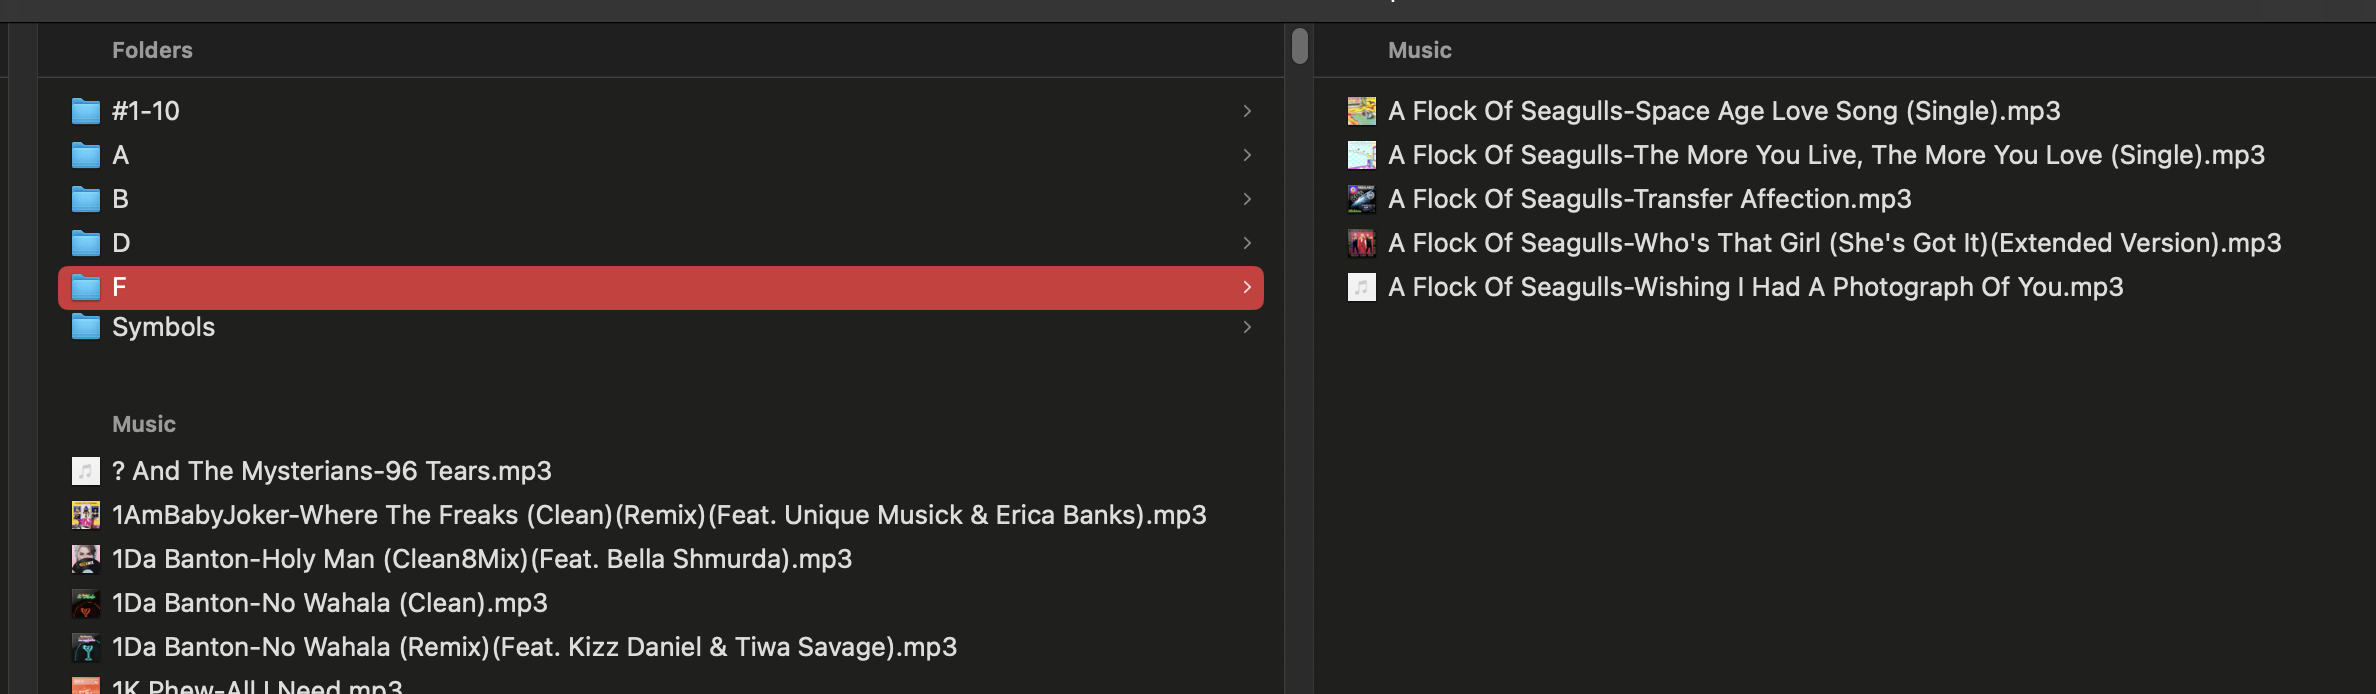Select Wishing I Had A Photograph Of You.mp3
2376x694 pixels.
(x=1755, y=287)
